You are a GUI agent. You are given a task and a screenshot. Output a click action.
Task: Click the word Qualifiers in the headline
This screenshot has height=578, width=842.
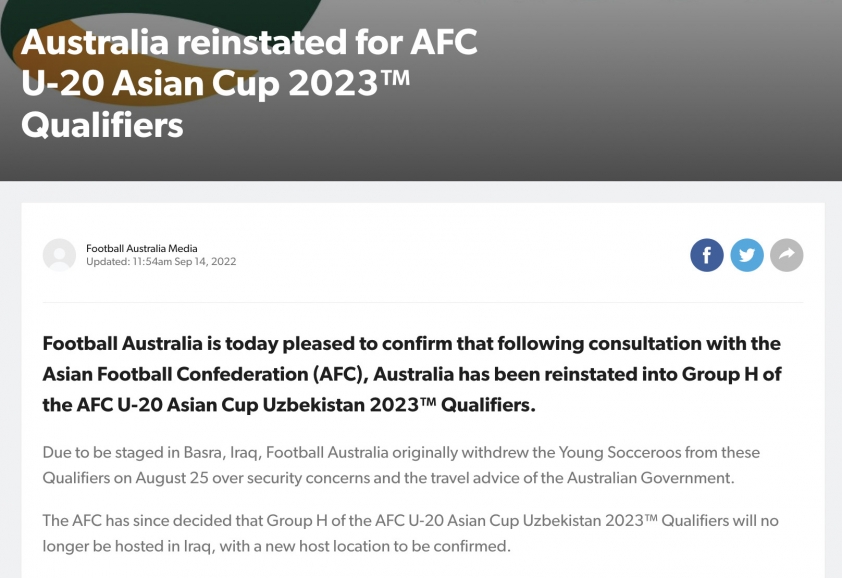point(103,125)
